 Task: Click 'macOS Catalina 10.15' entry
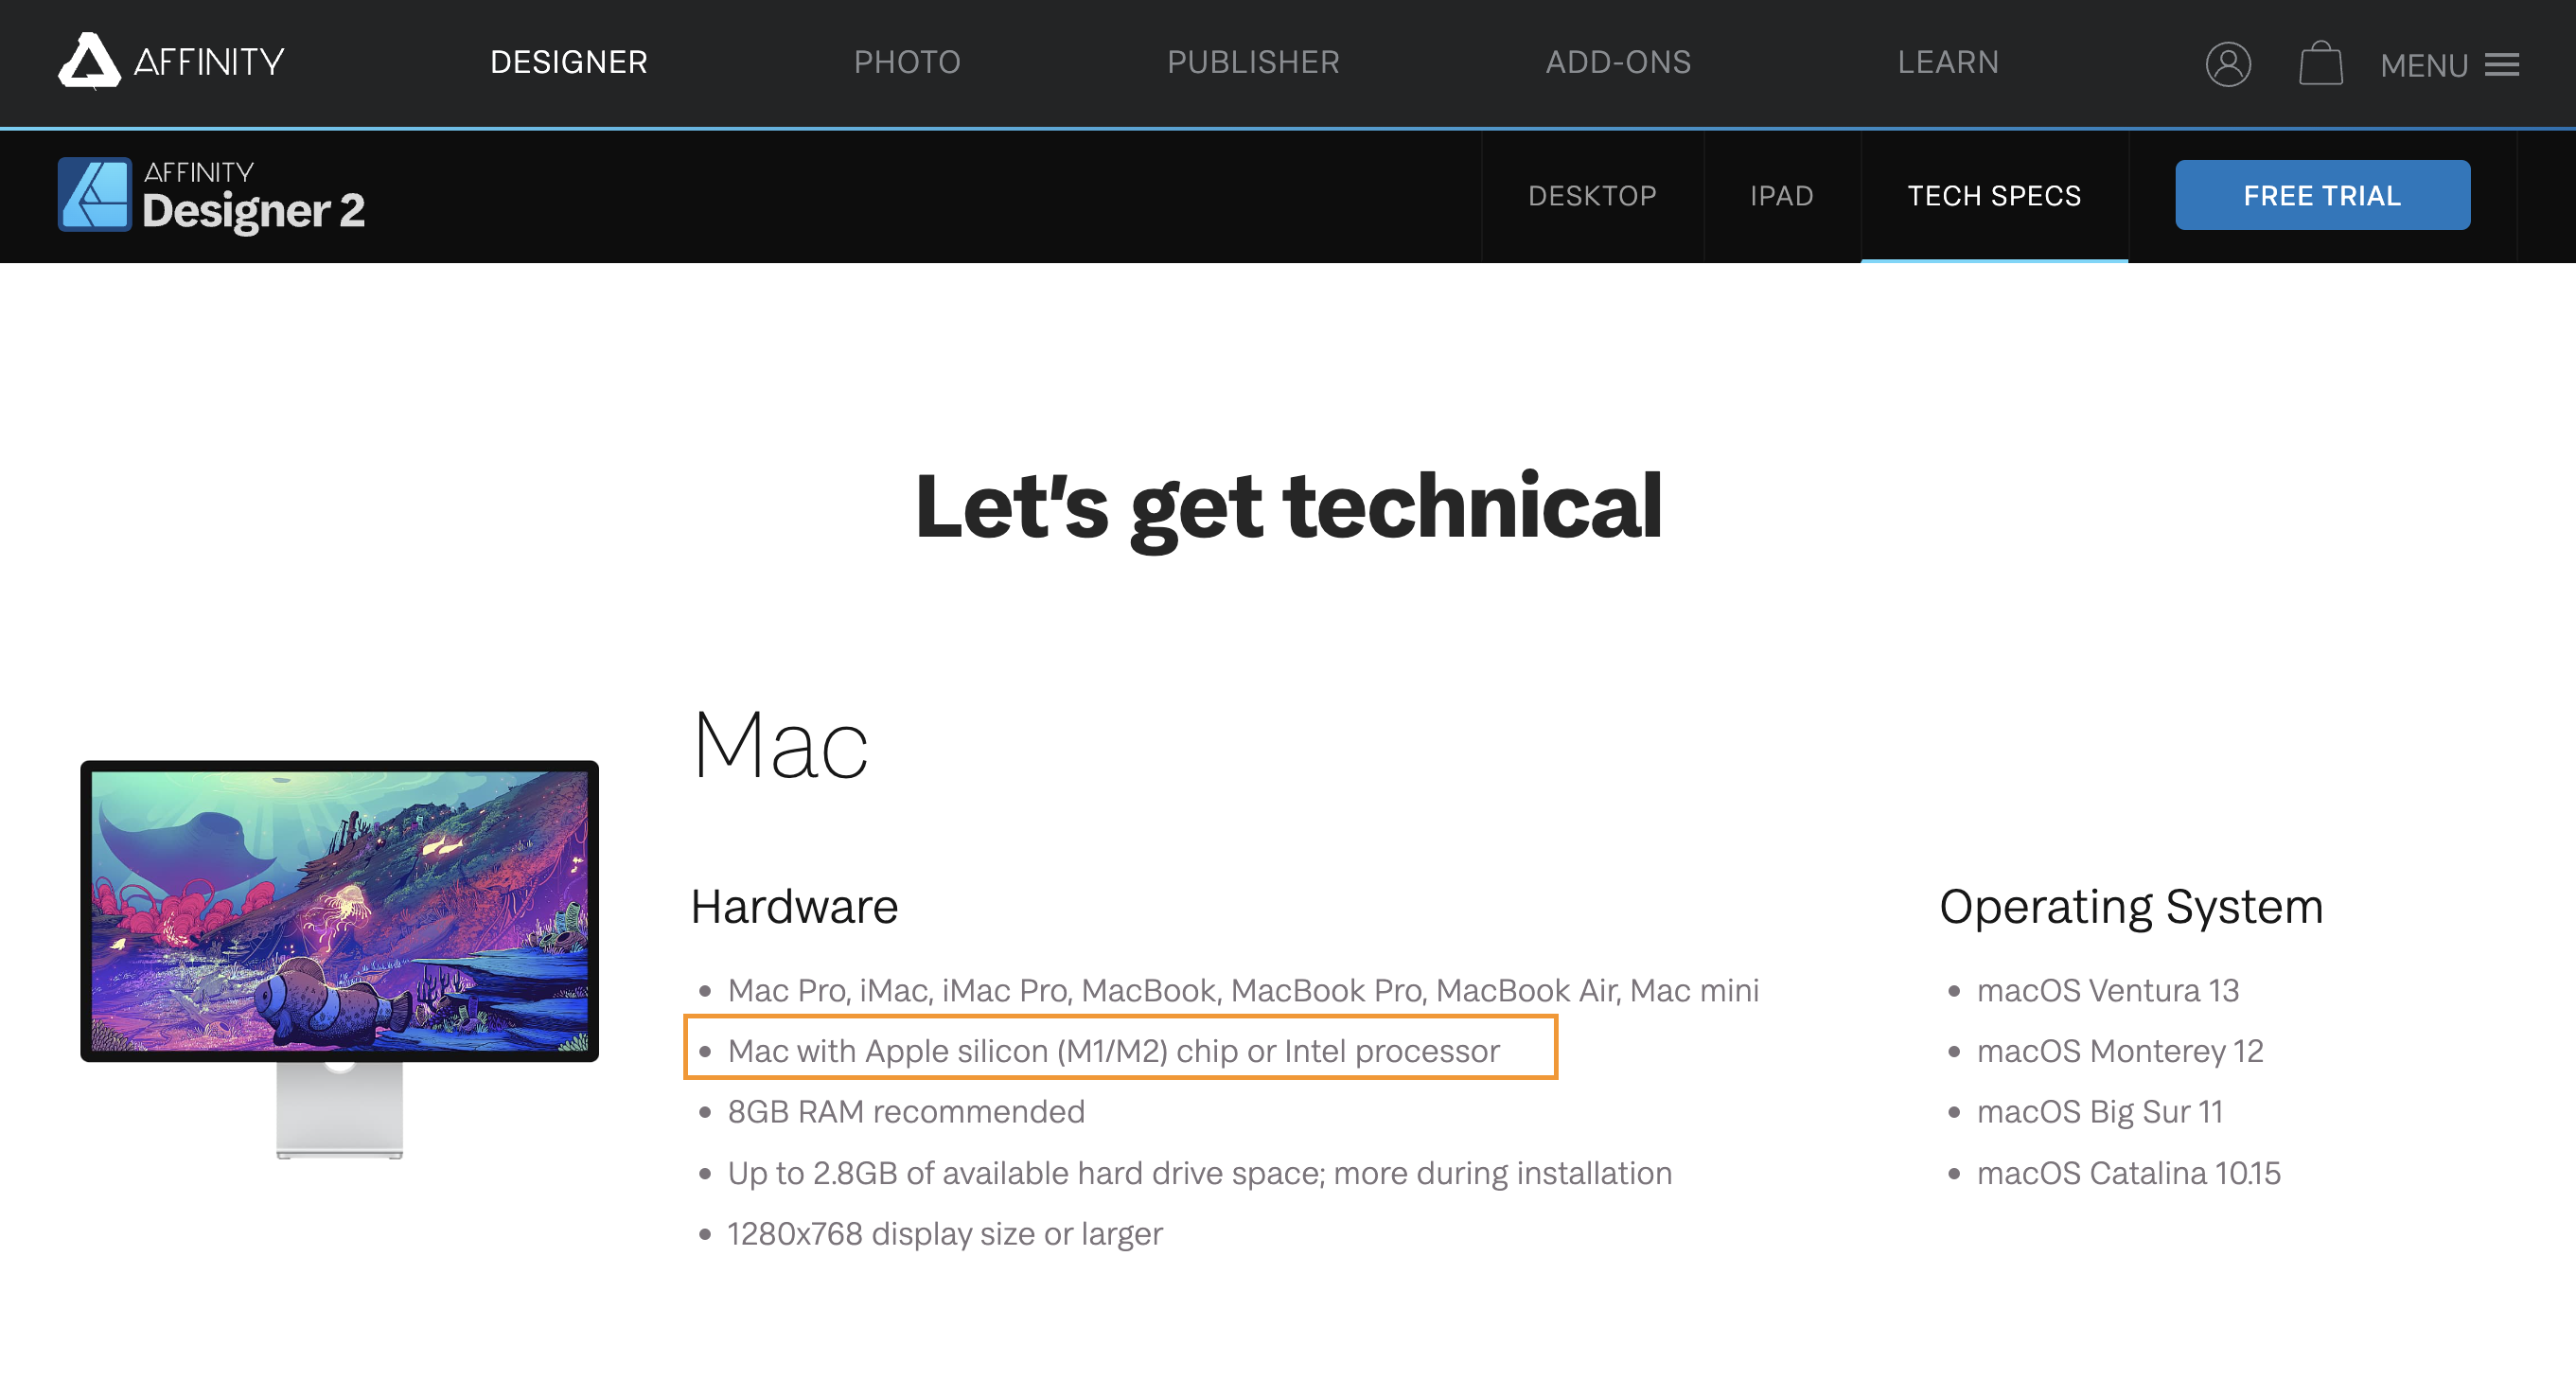[x=2129, y=1173]
